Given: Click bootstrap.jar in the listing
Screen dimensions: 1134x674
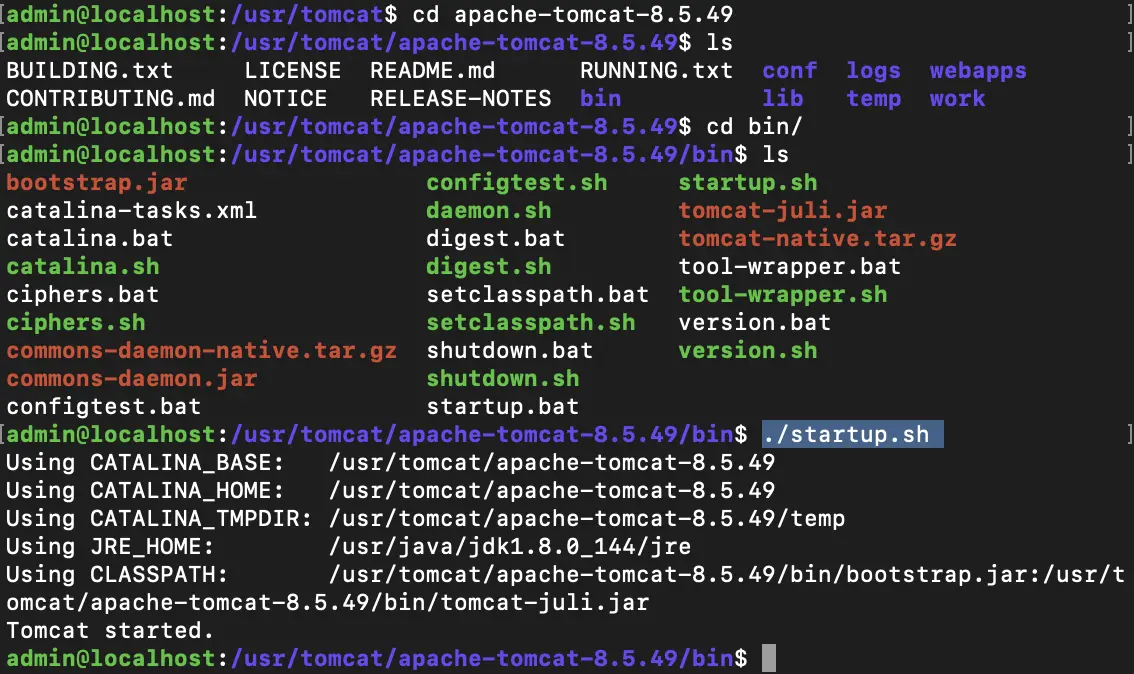Looking at the screenshot, I should (97, 182).
